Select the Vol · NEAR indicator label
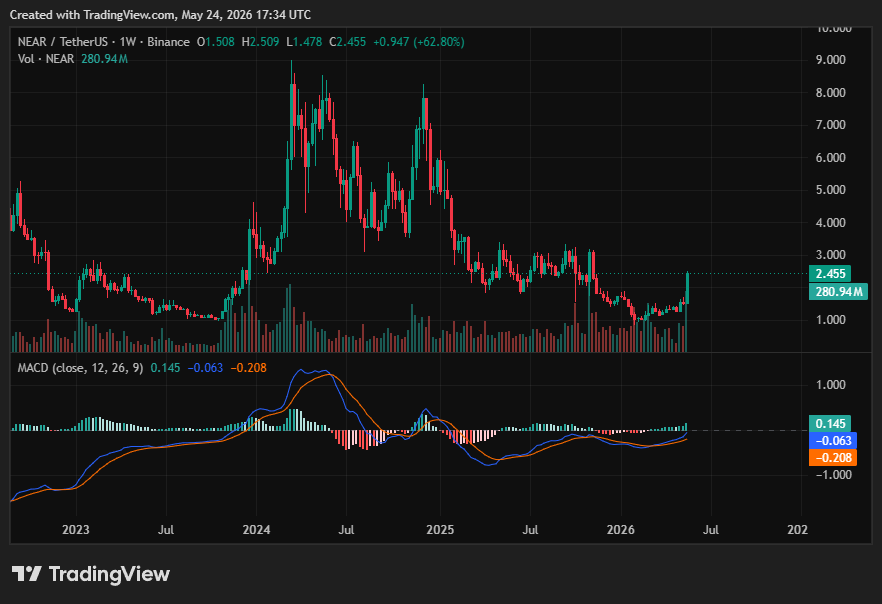 46,58
